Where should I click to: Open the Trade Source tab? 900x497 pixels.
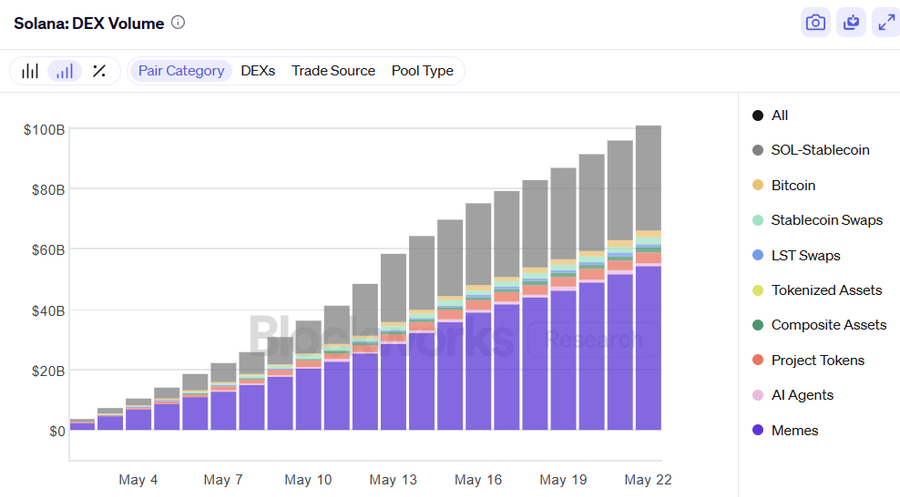pos(333,71)
